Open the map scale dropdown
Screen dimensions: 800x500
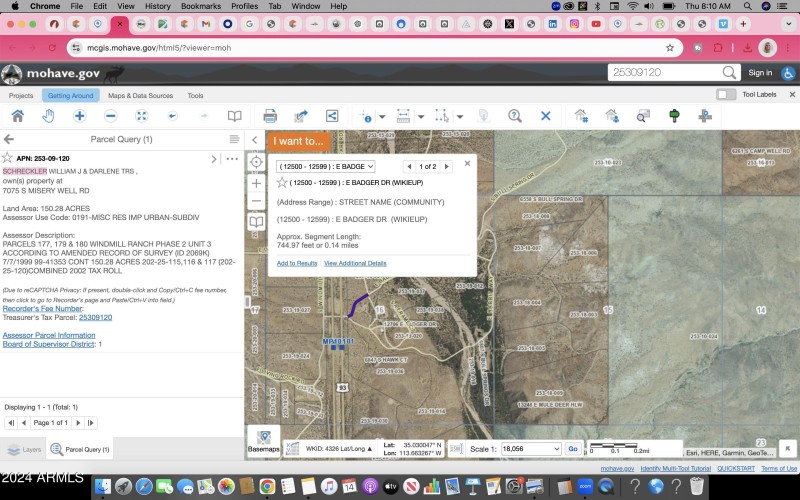point(529,450)
